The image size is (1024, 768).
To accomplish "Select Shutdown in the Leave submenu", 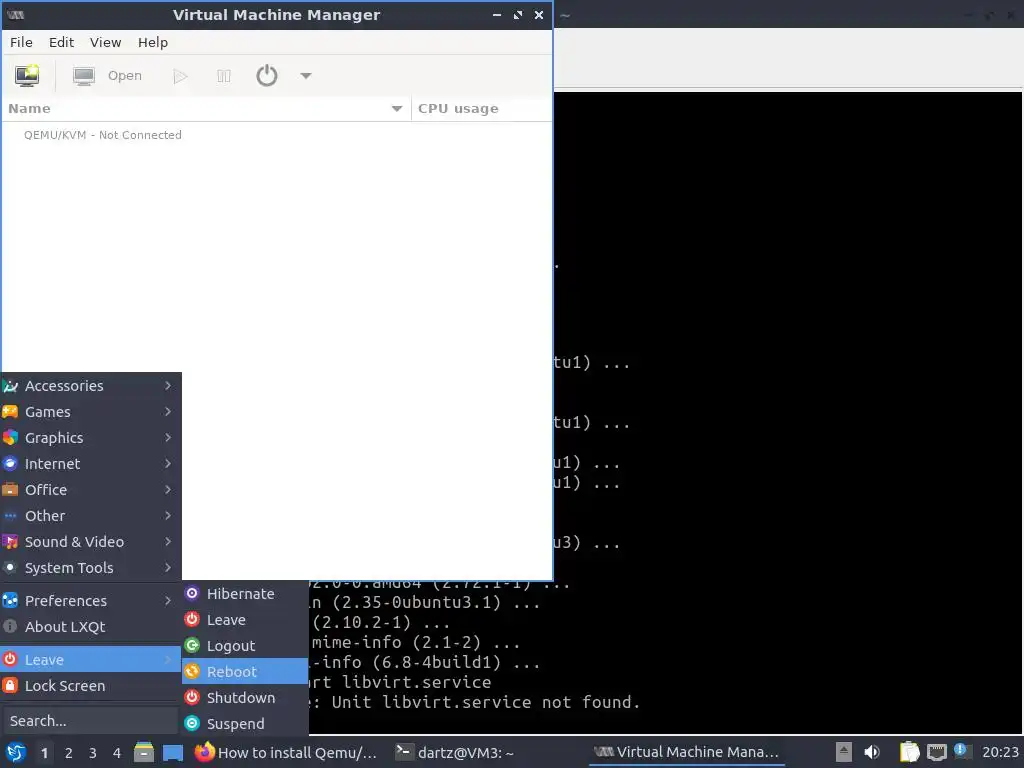I will point(245,697).
